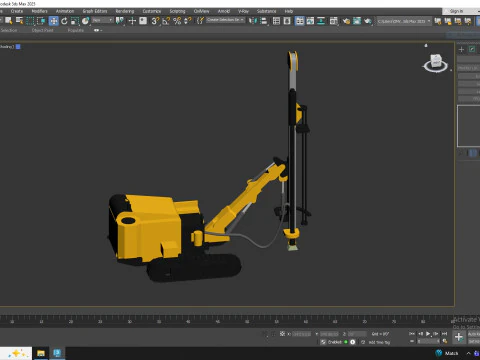The width and height of the screenshot is (480, 360).
Task: Toggle Keyboard Shortcut Override icon
Action: tap(143, 21)
